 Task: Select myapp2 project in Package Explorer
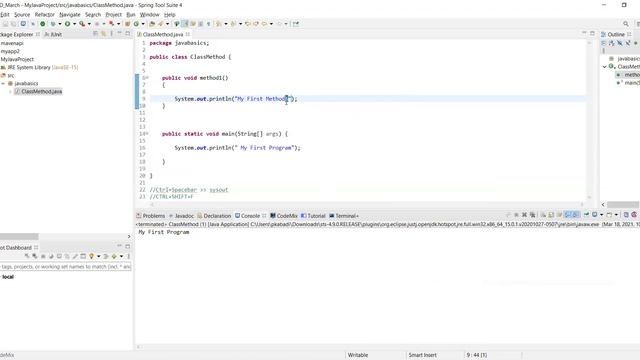tap(10, 51)
